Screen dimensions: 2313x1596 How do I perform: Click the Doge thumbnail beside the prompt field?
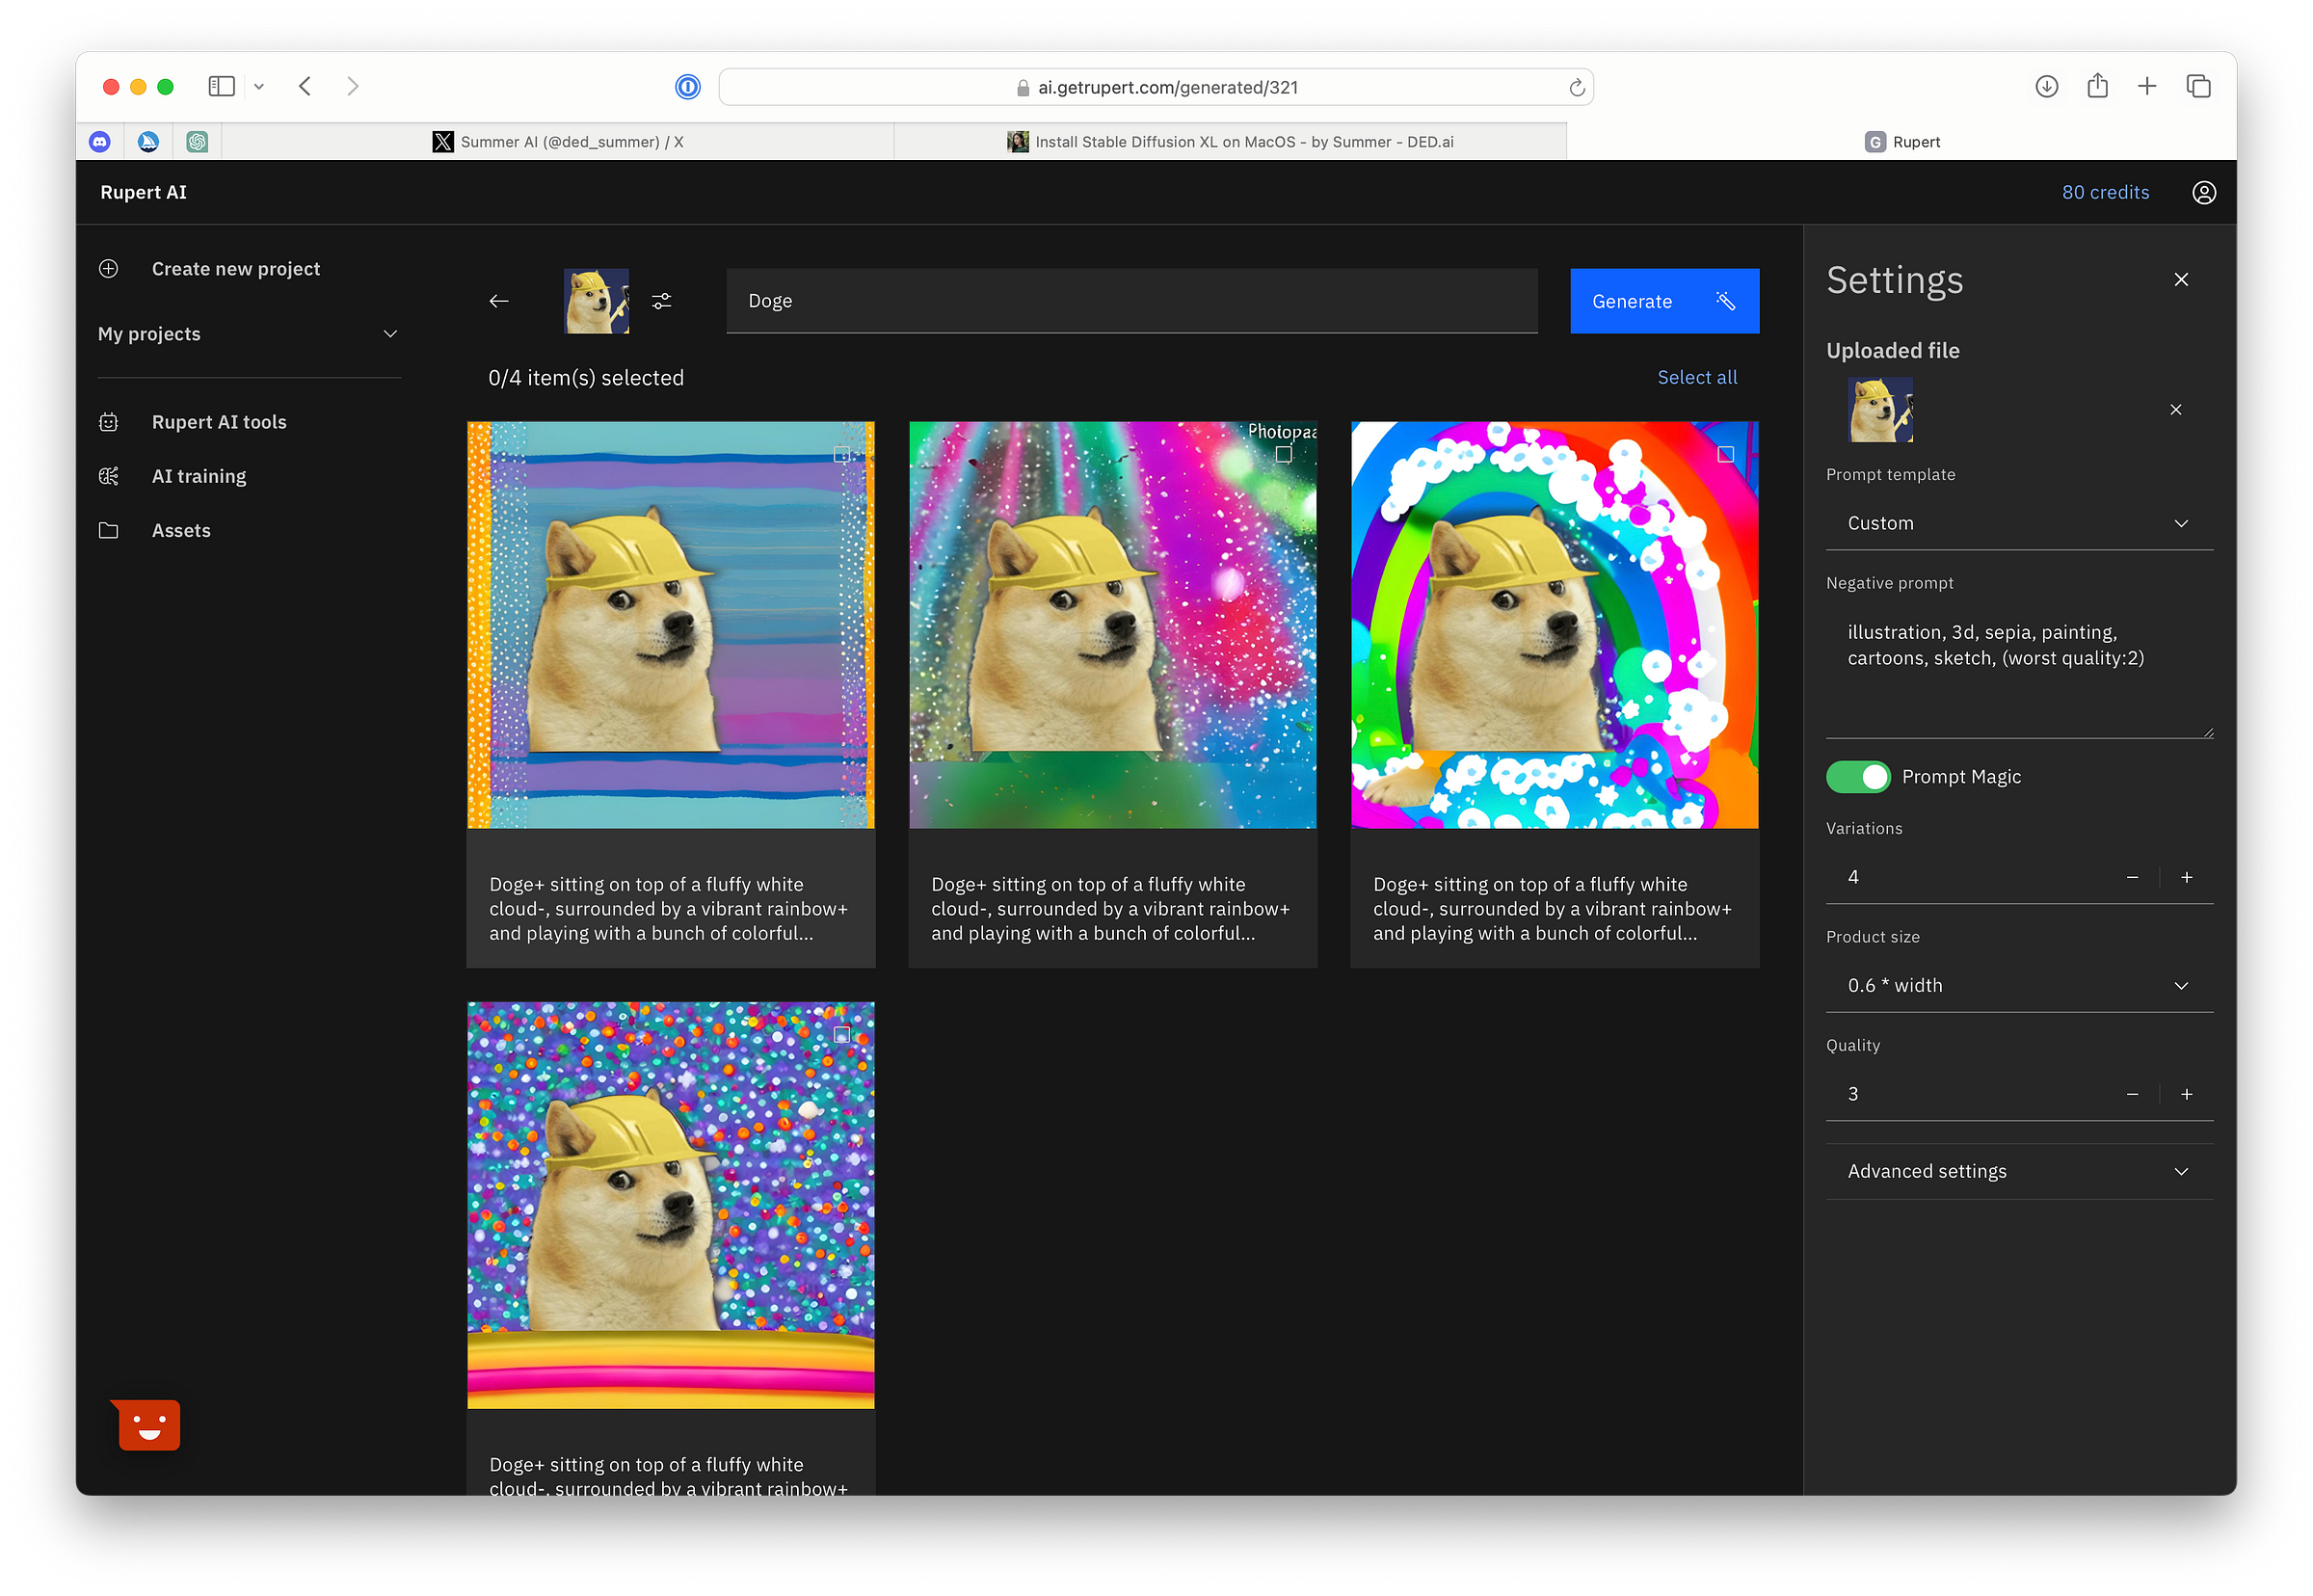coord(597,301)
